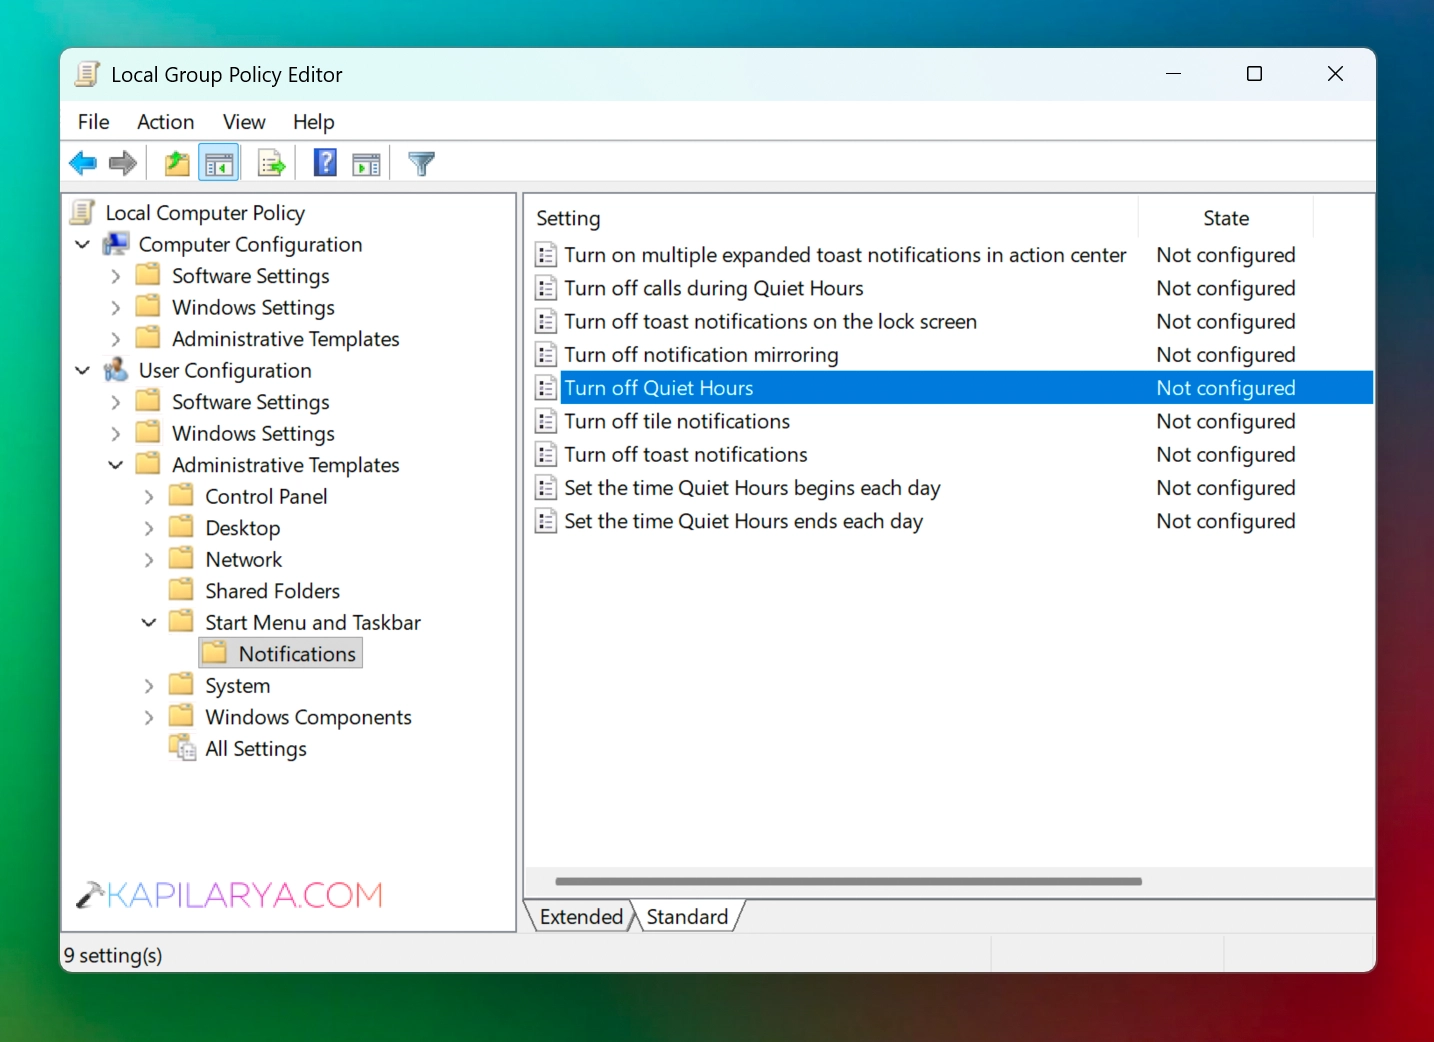Switch to the Extended tab

(x=580, y=917)
